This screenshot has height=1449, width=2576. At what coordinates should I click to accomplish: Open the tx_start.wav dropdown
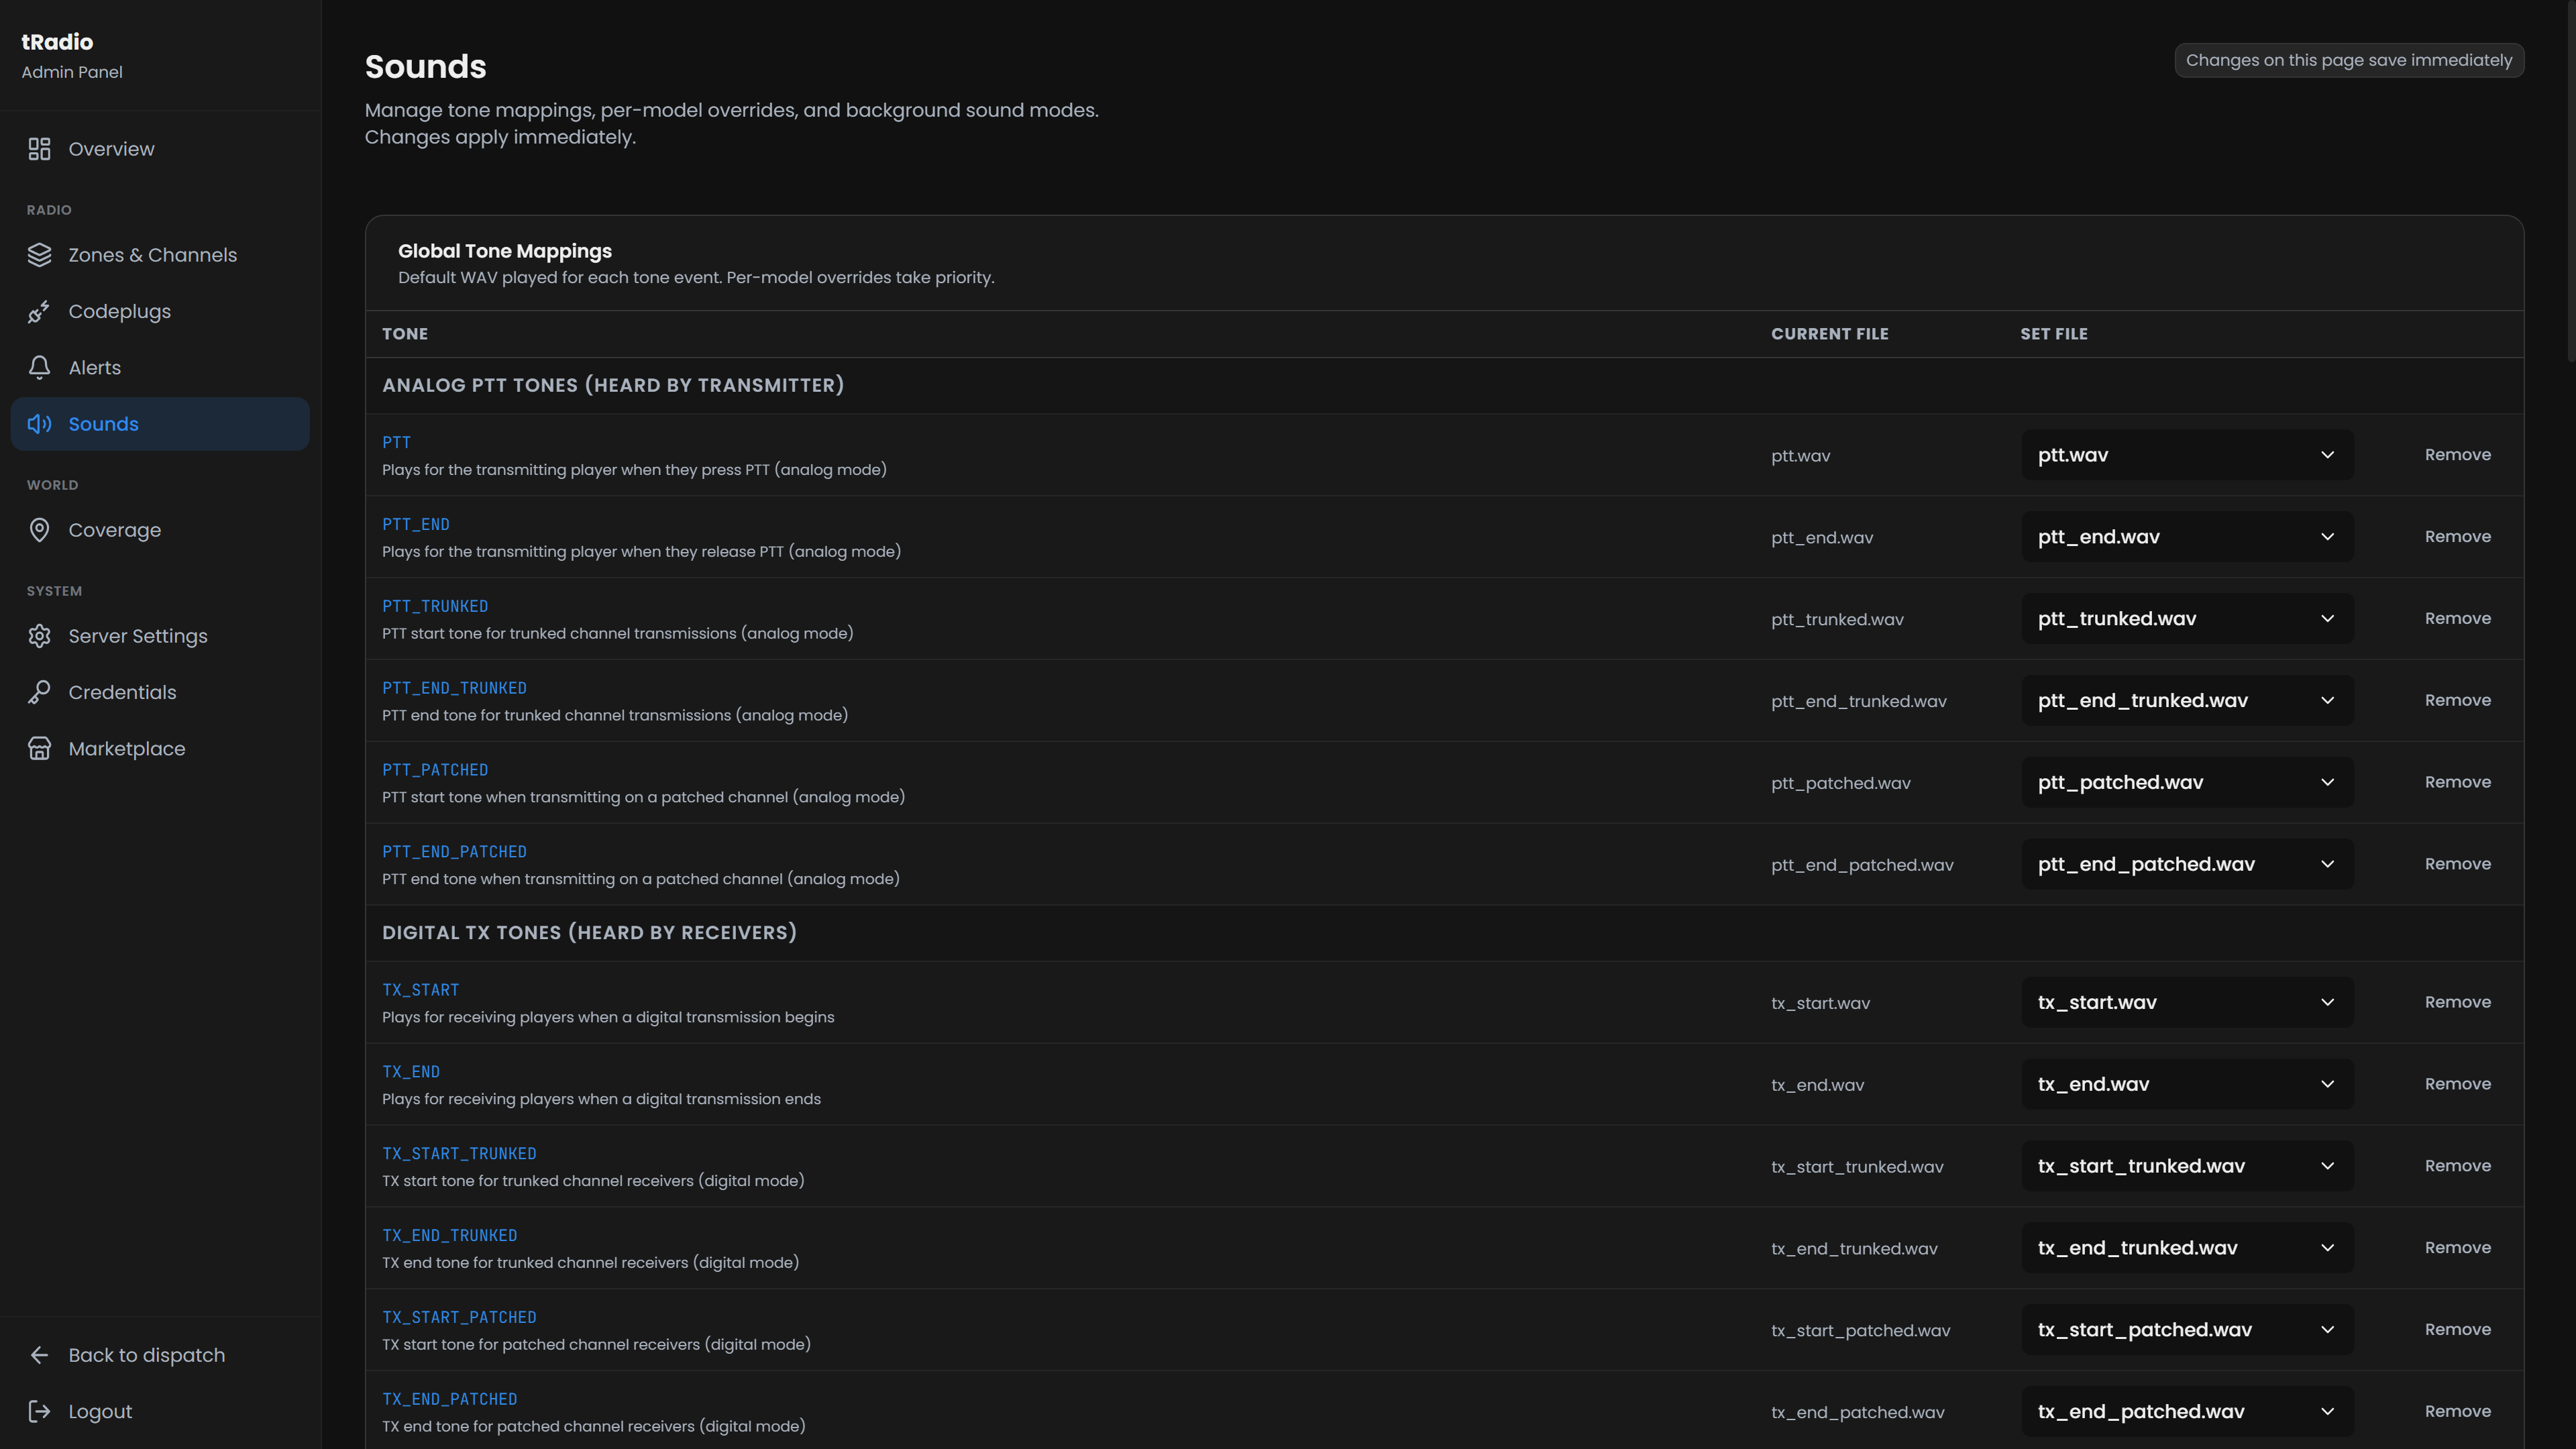point(2187,1003)
